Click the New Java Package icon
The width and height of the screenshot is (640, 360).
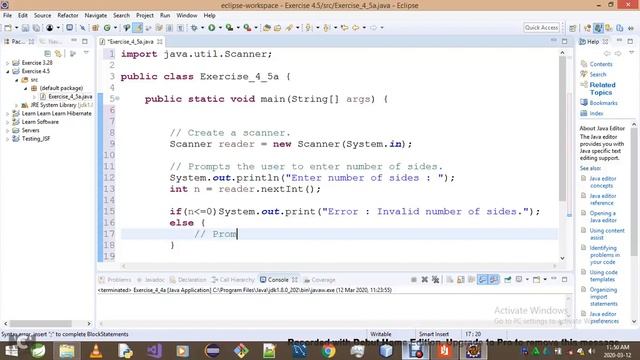point(95,28)
